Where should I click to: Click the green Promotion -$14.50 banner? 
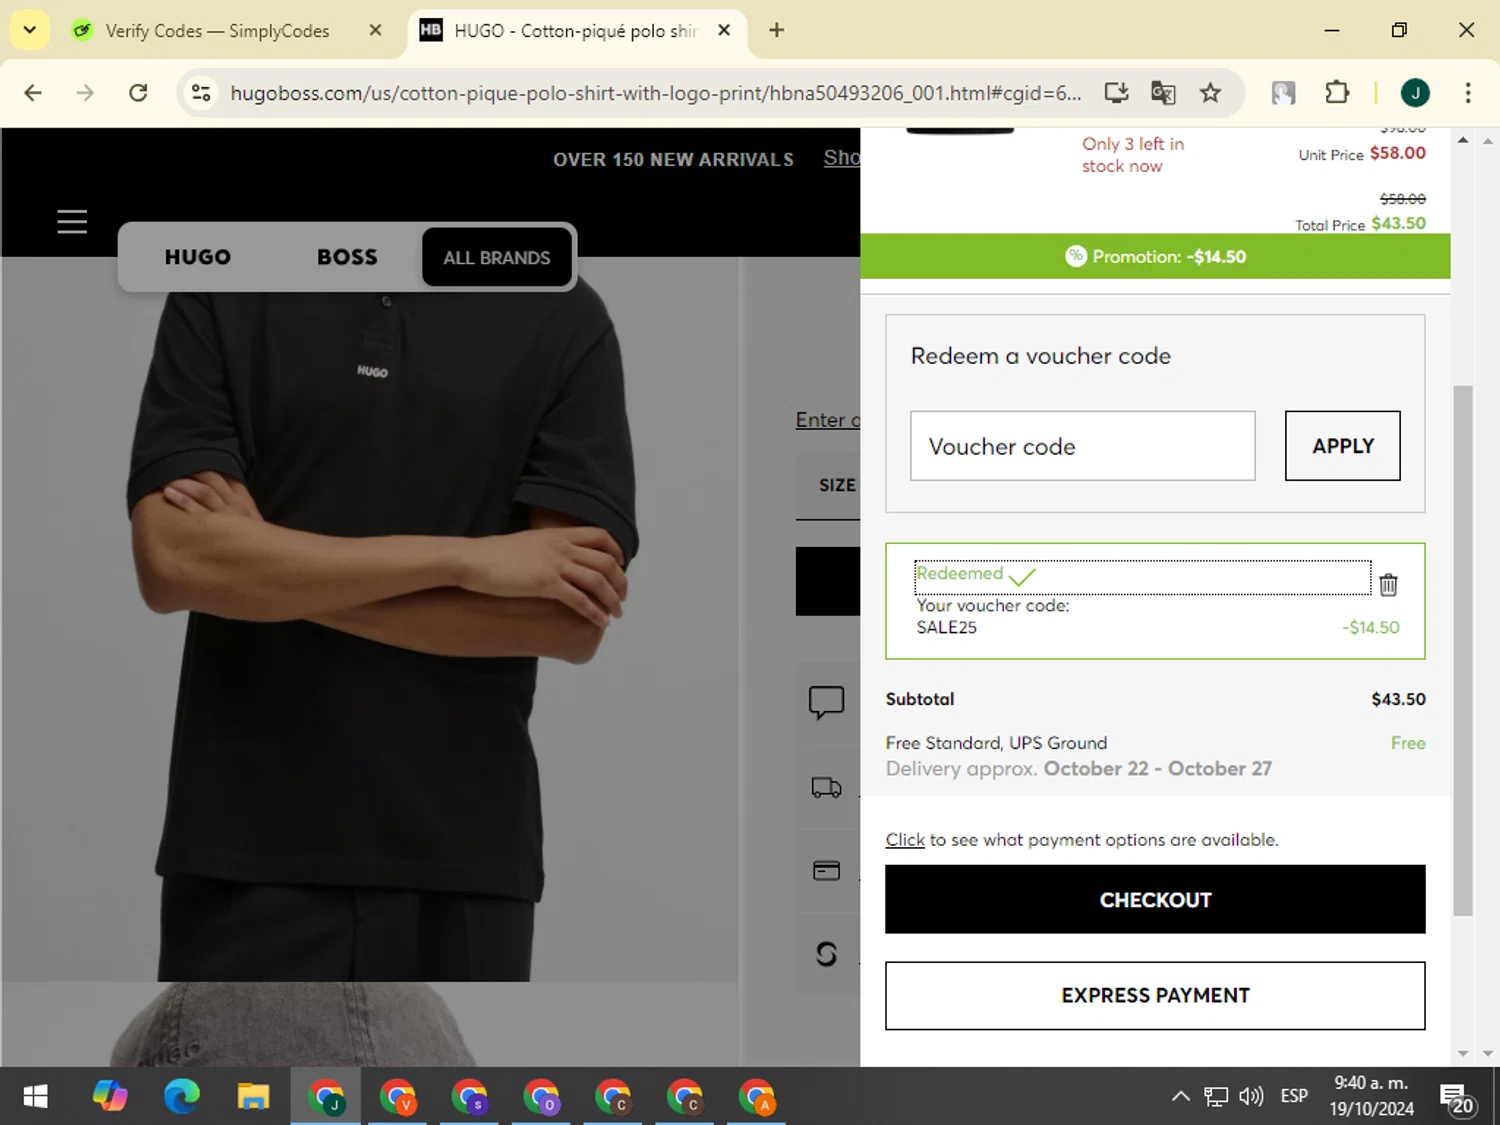1155,256
